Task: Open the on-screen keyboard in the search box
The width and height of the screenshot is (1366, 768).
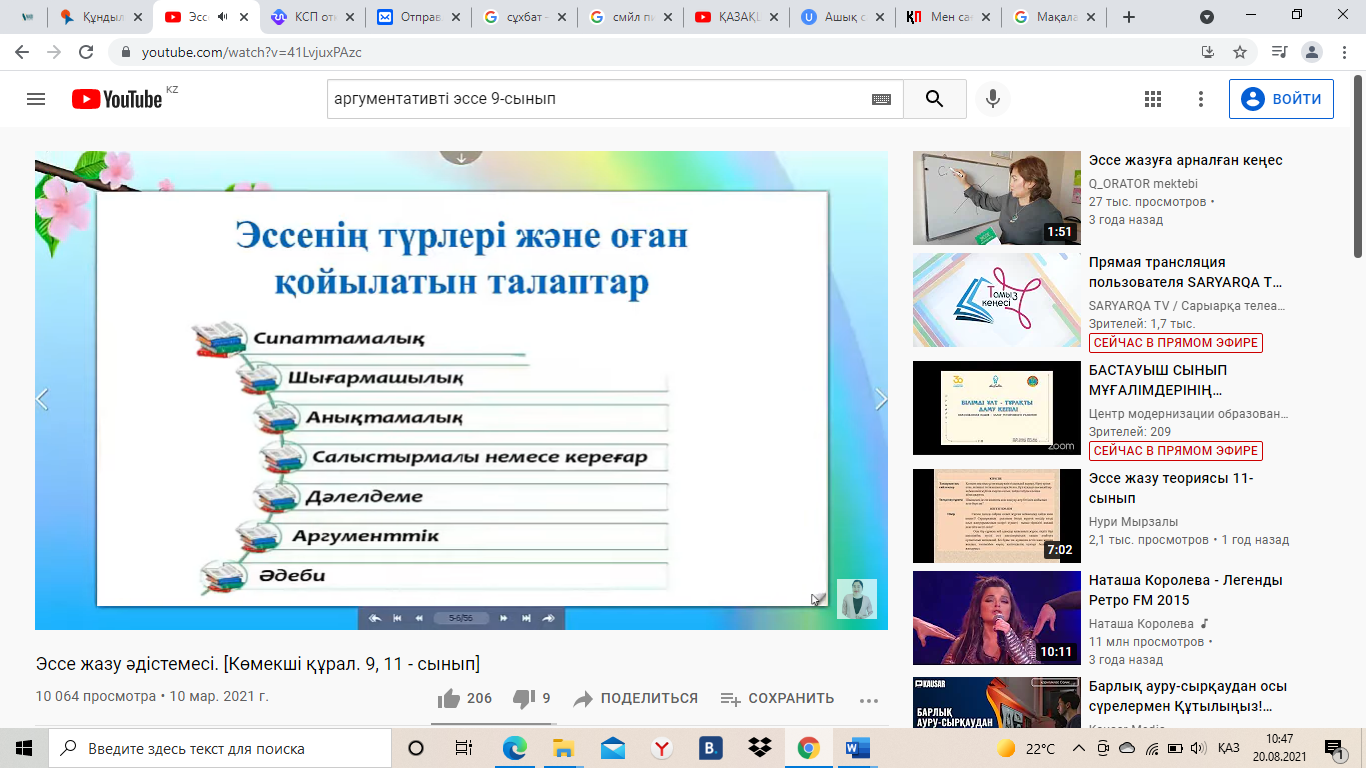Action: point(881,99)
